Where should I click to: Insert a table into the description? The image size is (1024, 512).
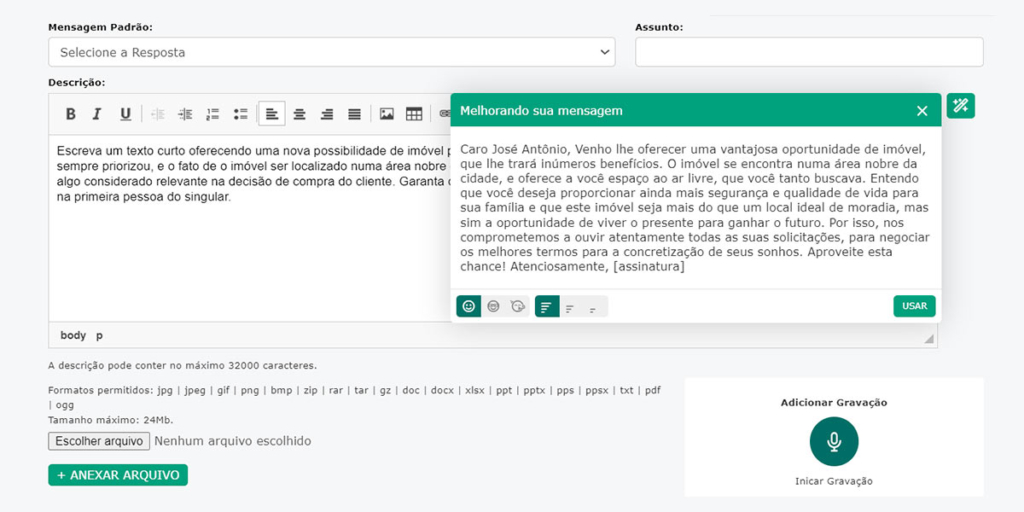tap(414, 114)
